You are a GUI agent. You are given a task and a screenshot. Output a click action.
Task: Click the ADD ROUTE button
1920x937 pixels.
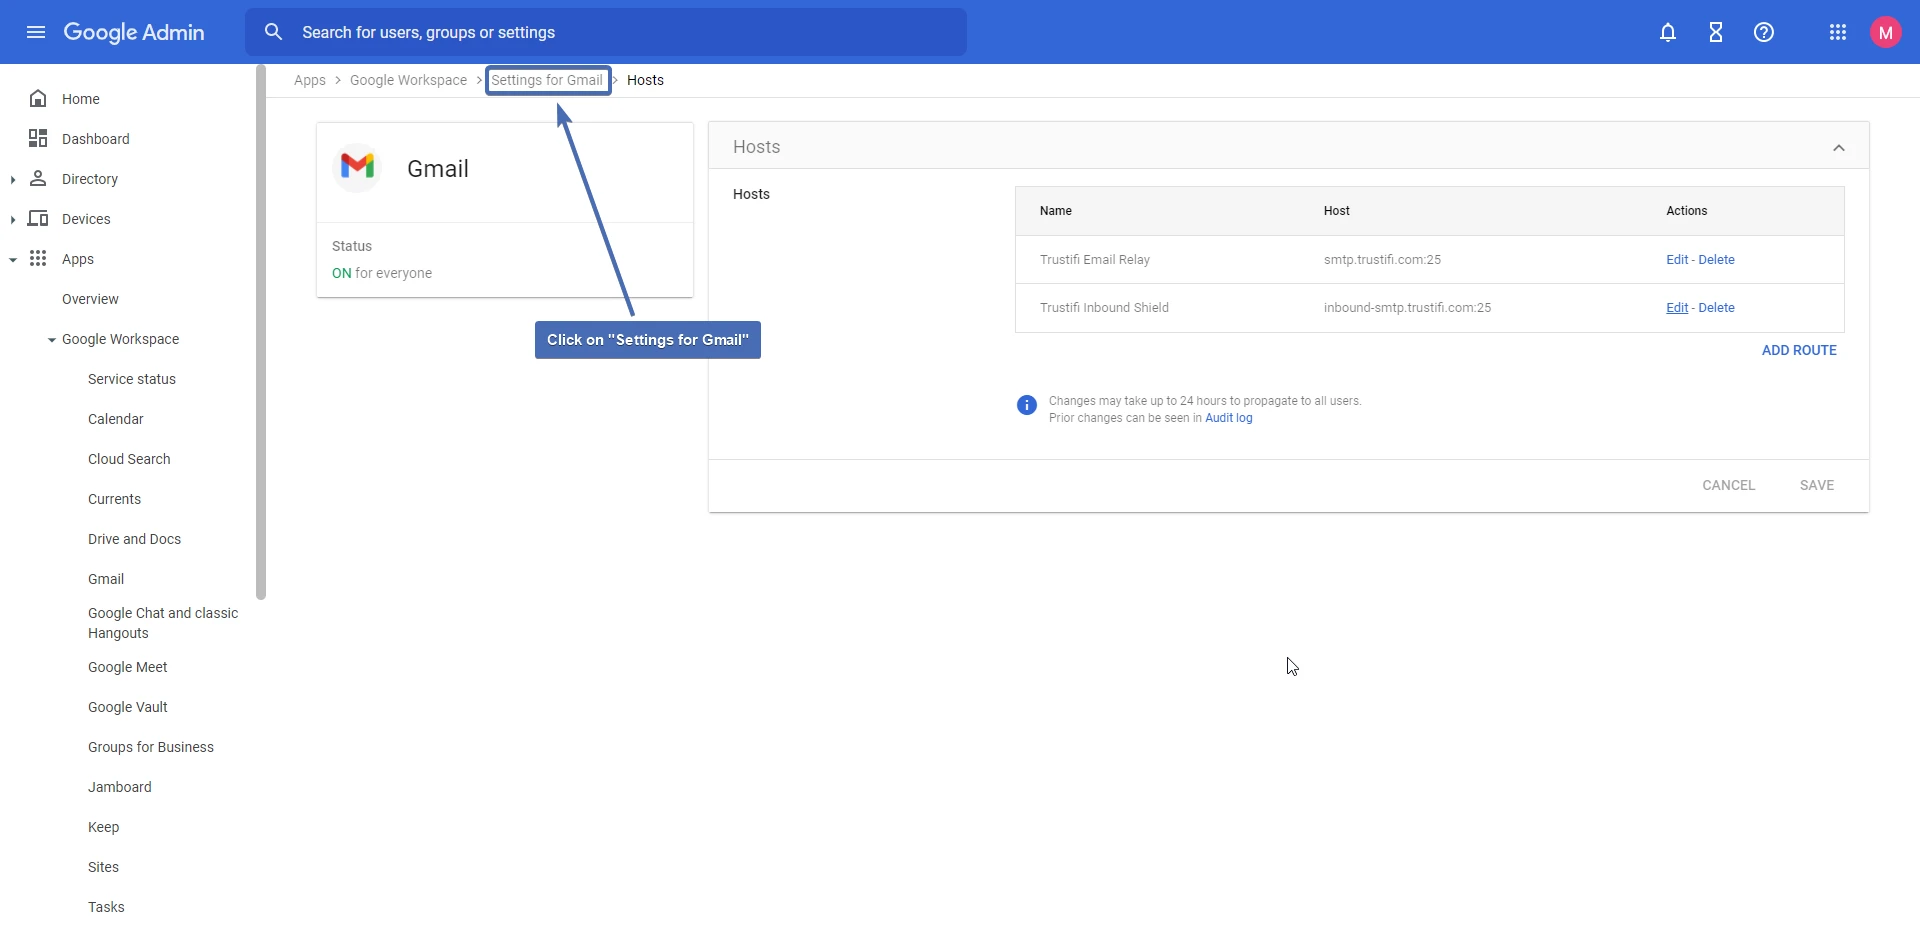1799,350
